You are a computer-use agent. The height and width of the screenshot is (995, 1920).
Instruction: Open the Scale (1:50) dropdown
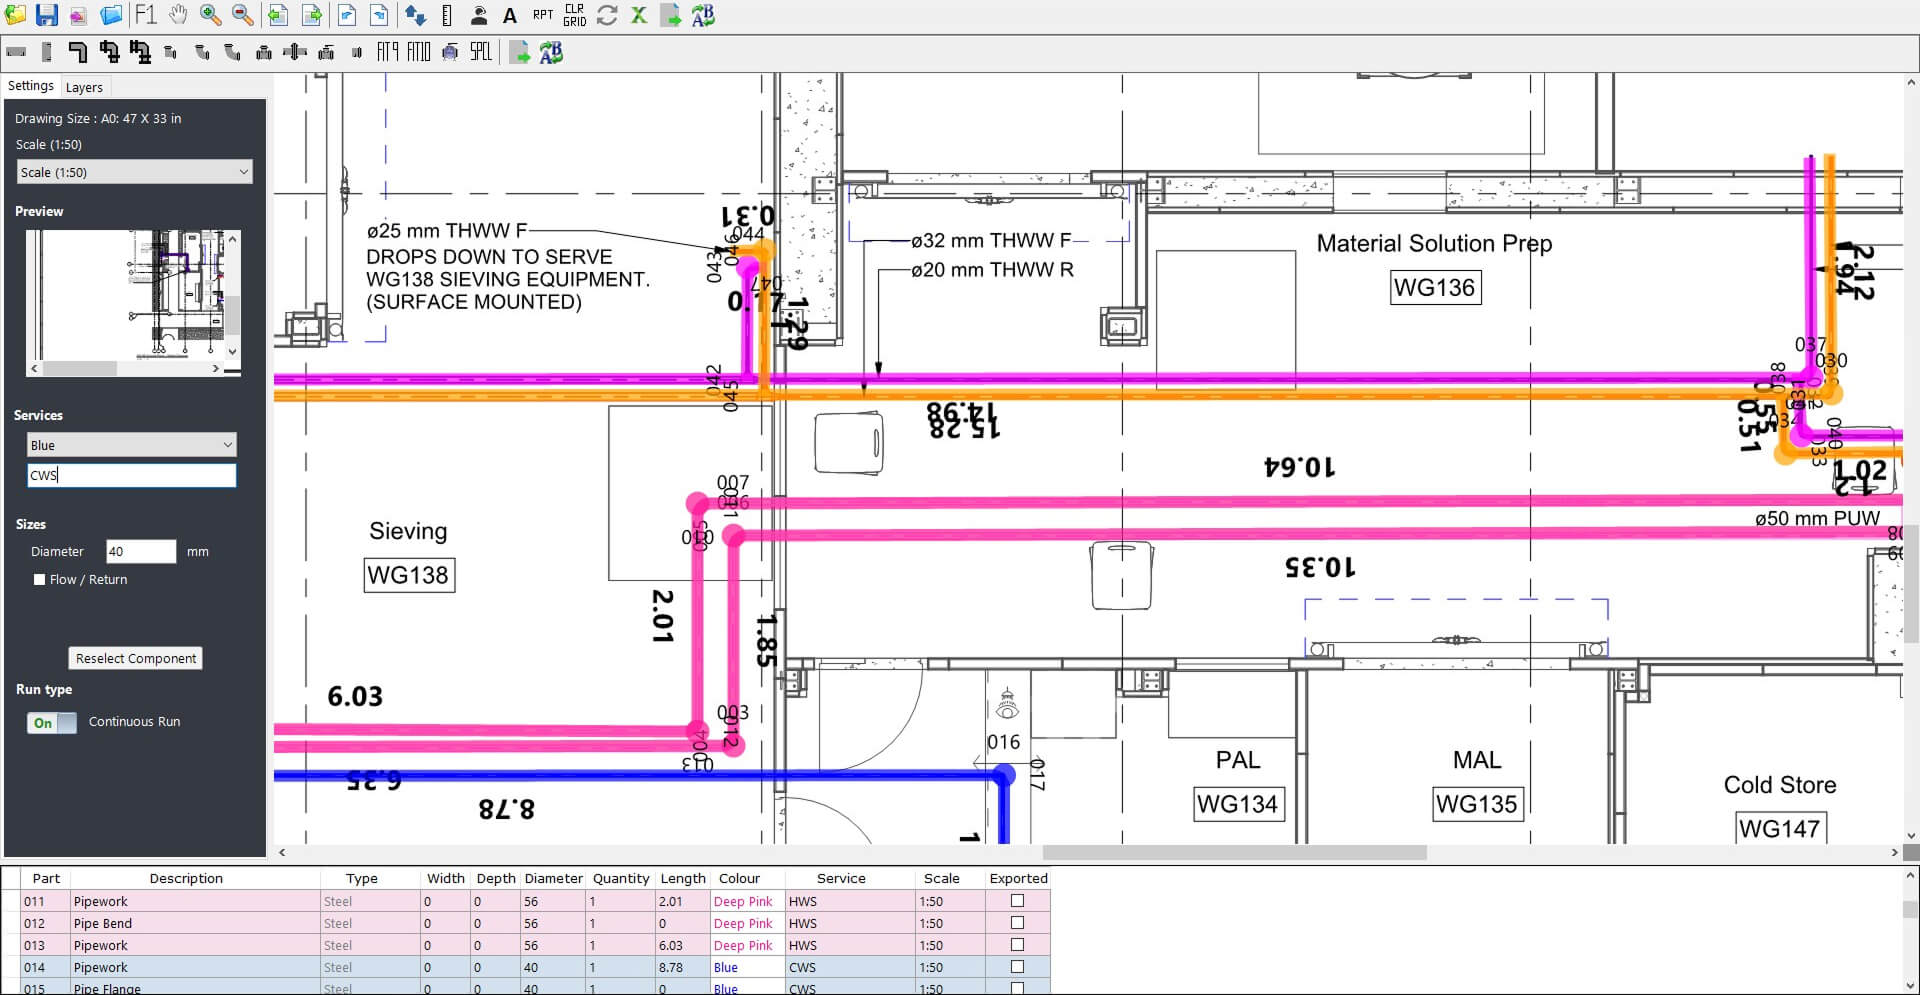(x=134, y=172)
